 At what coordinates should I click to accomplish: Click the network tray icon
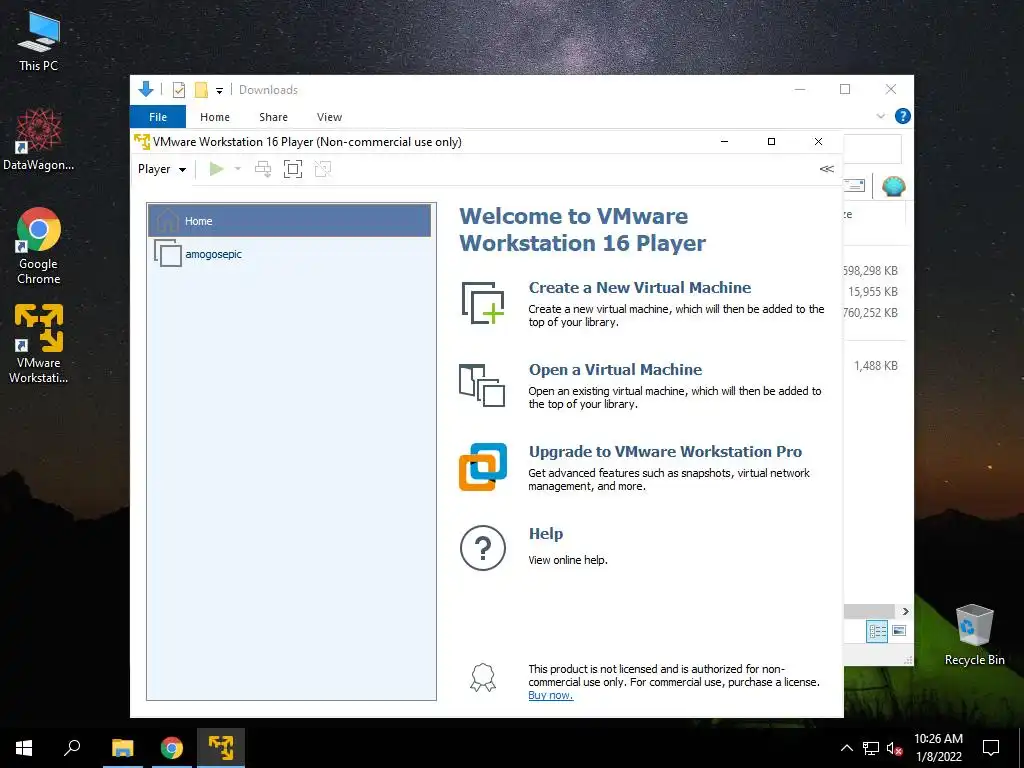pos(871,748)
